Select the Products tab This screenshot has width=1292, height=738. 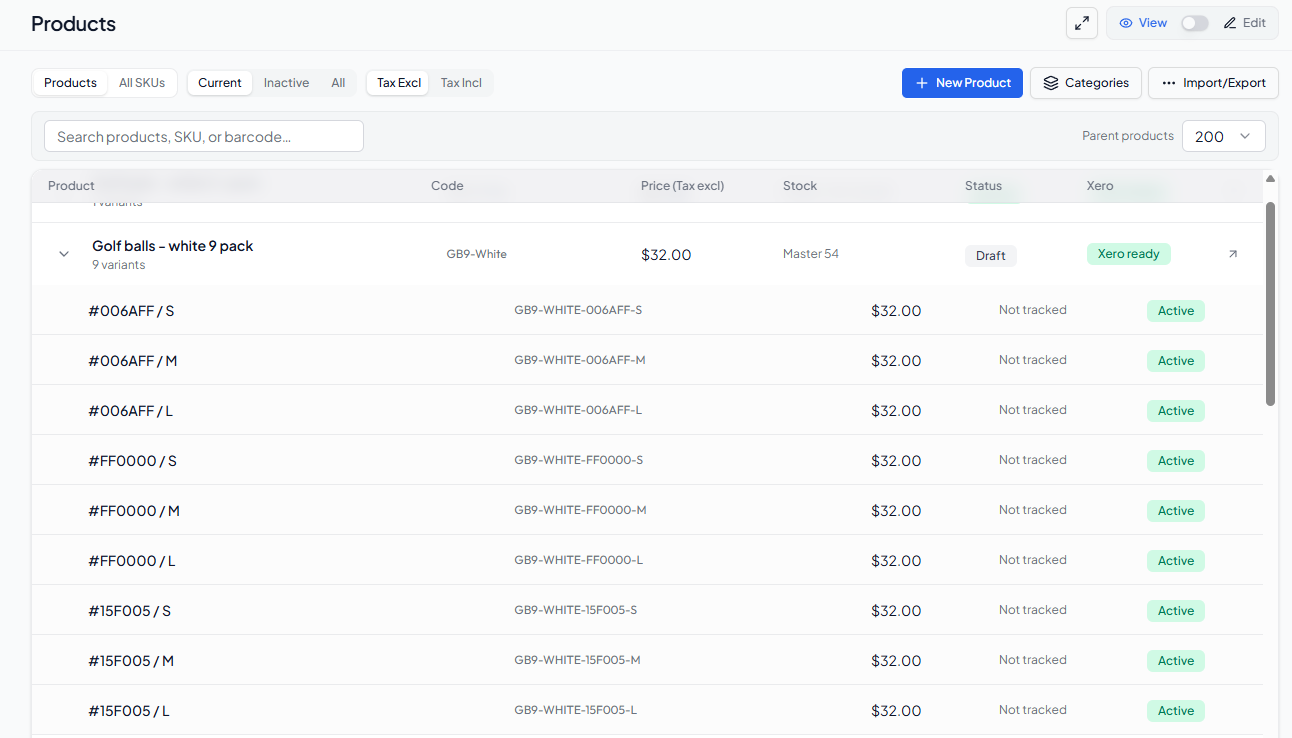coord(70,83)
